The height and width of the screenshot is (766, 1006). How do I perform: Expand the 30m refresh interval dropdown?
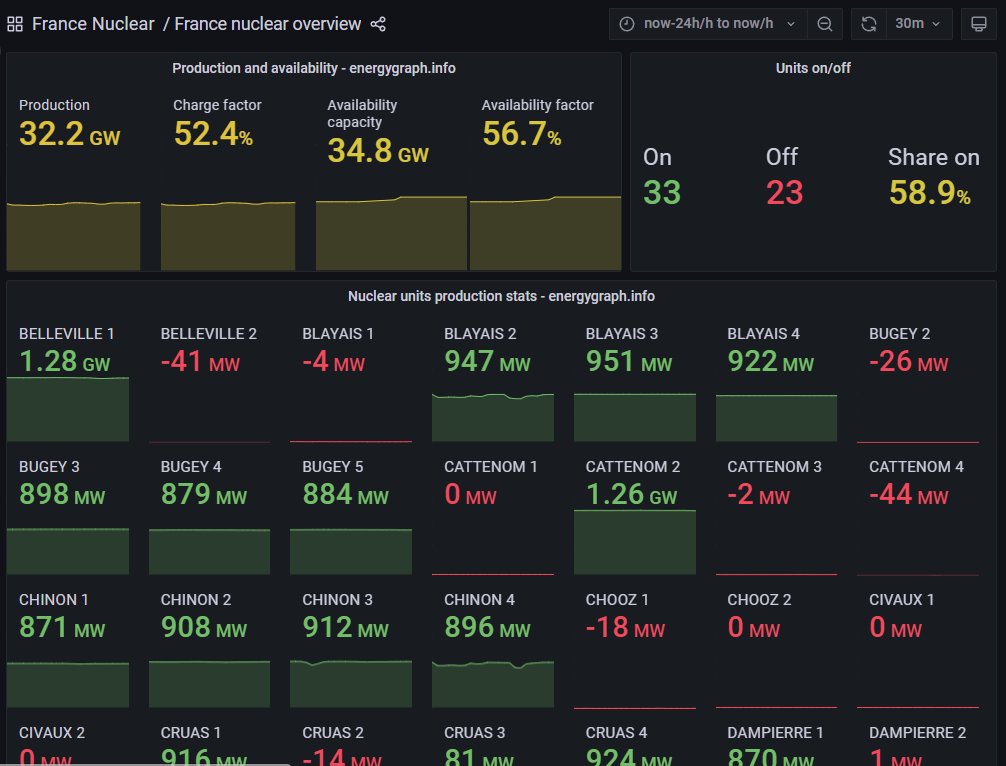coord(918,24)
